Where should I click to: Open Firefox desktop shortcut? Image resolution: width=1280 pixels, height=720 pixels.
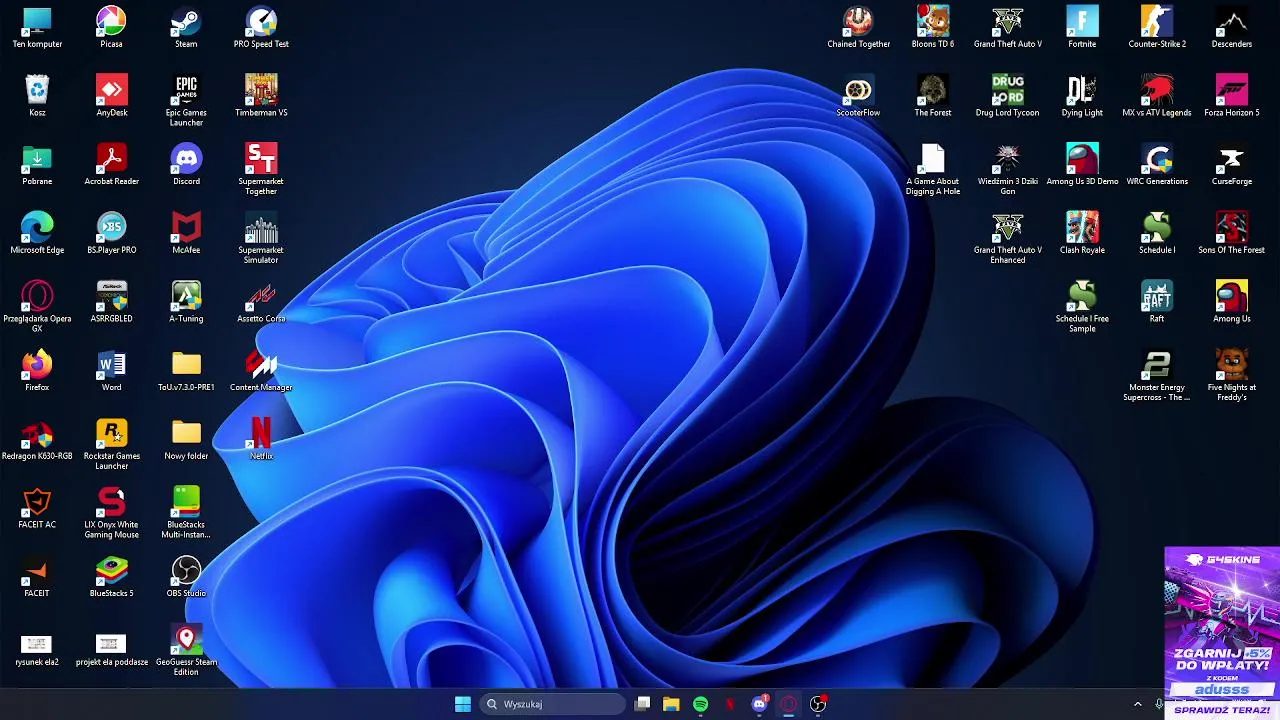point(37,371)
